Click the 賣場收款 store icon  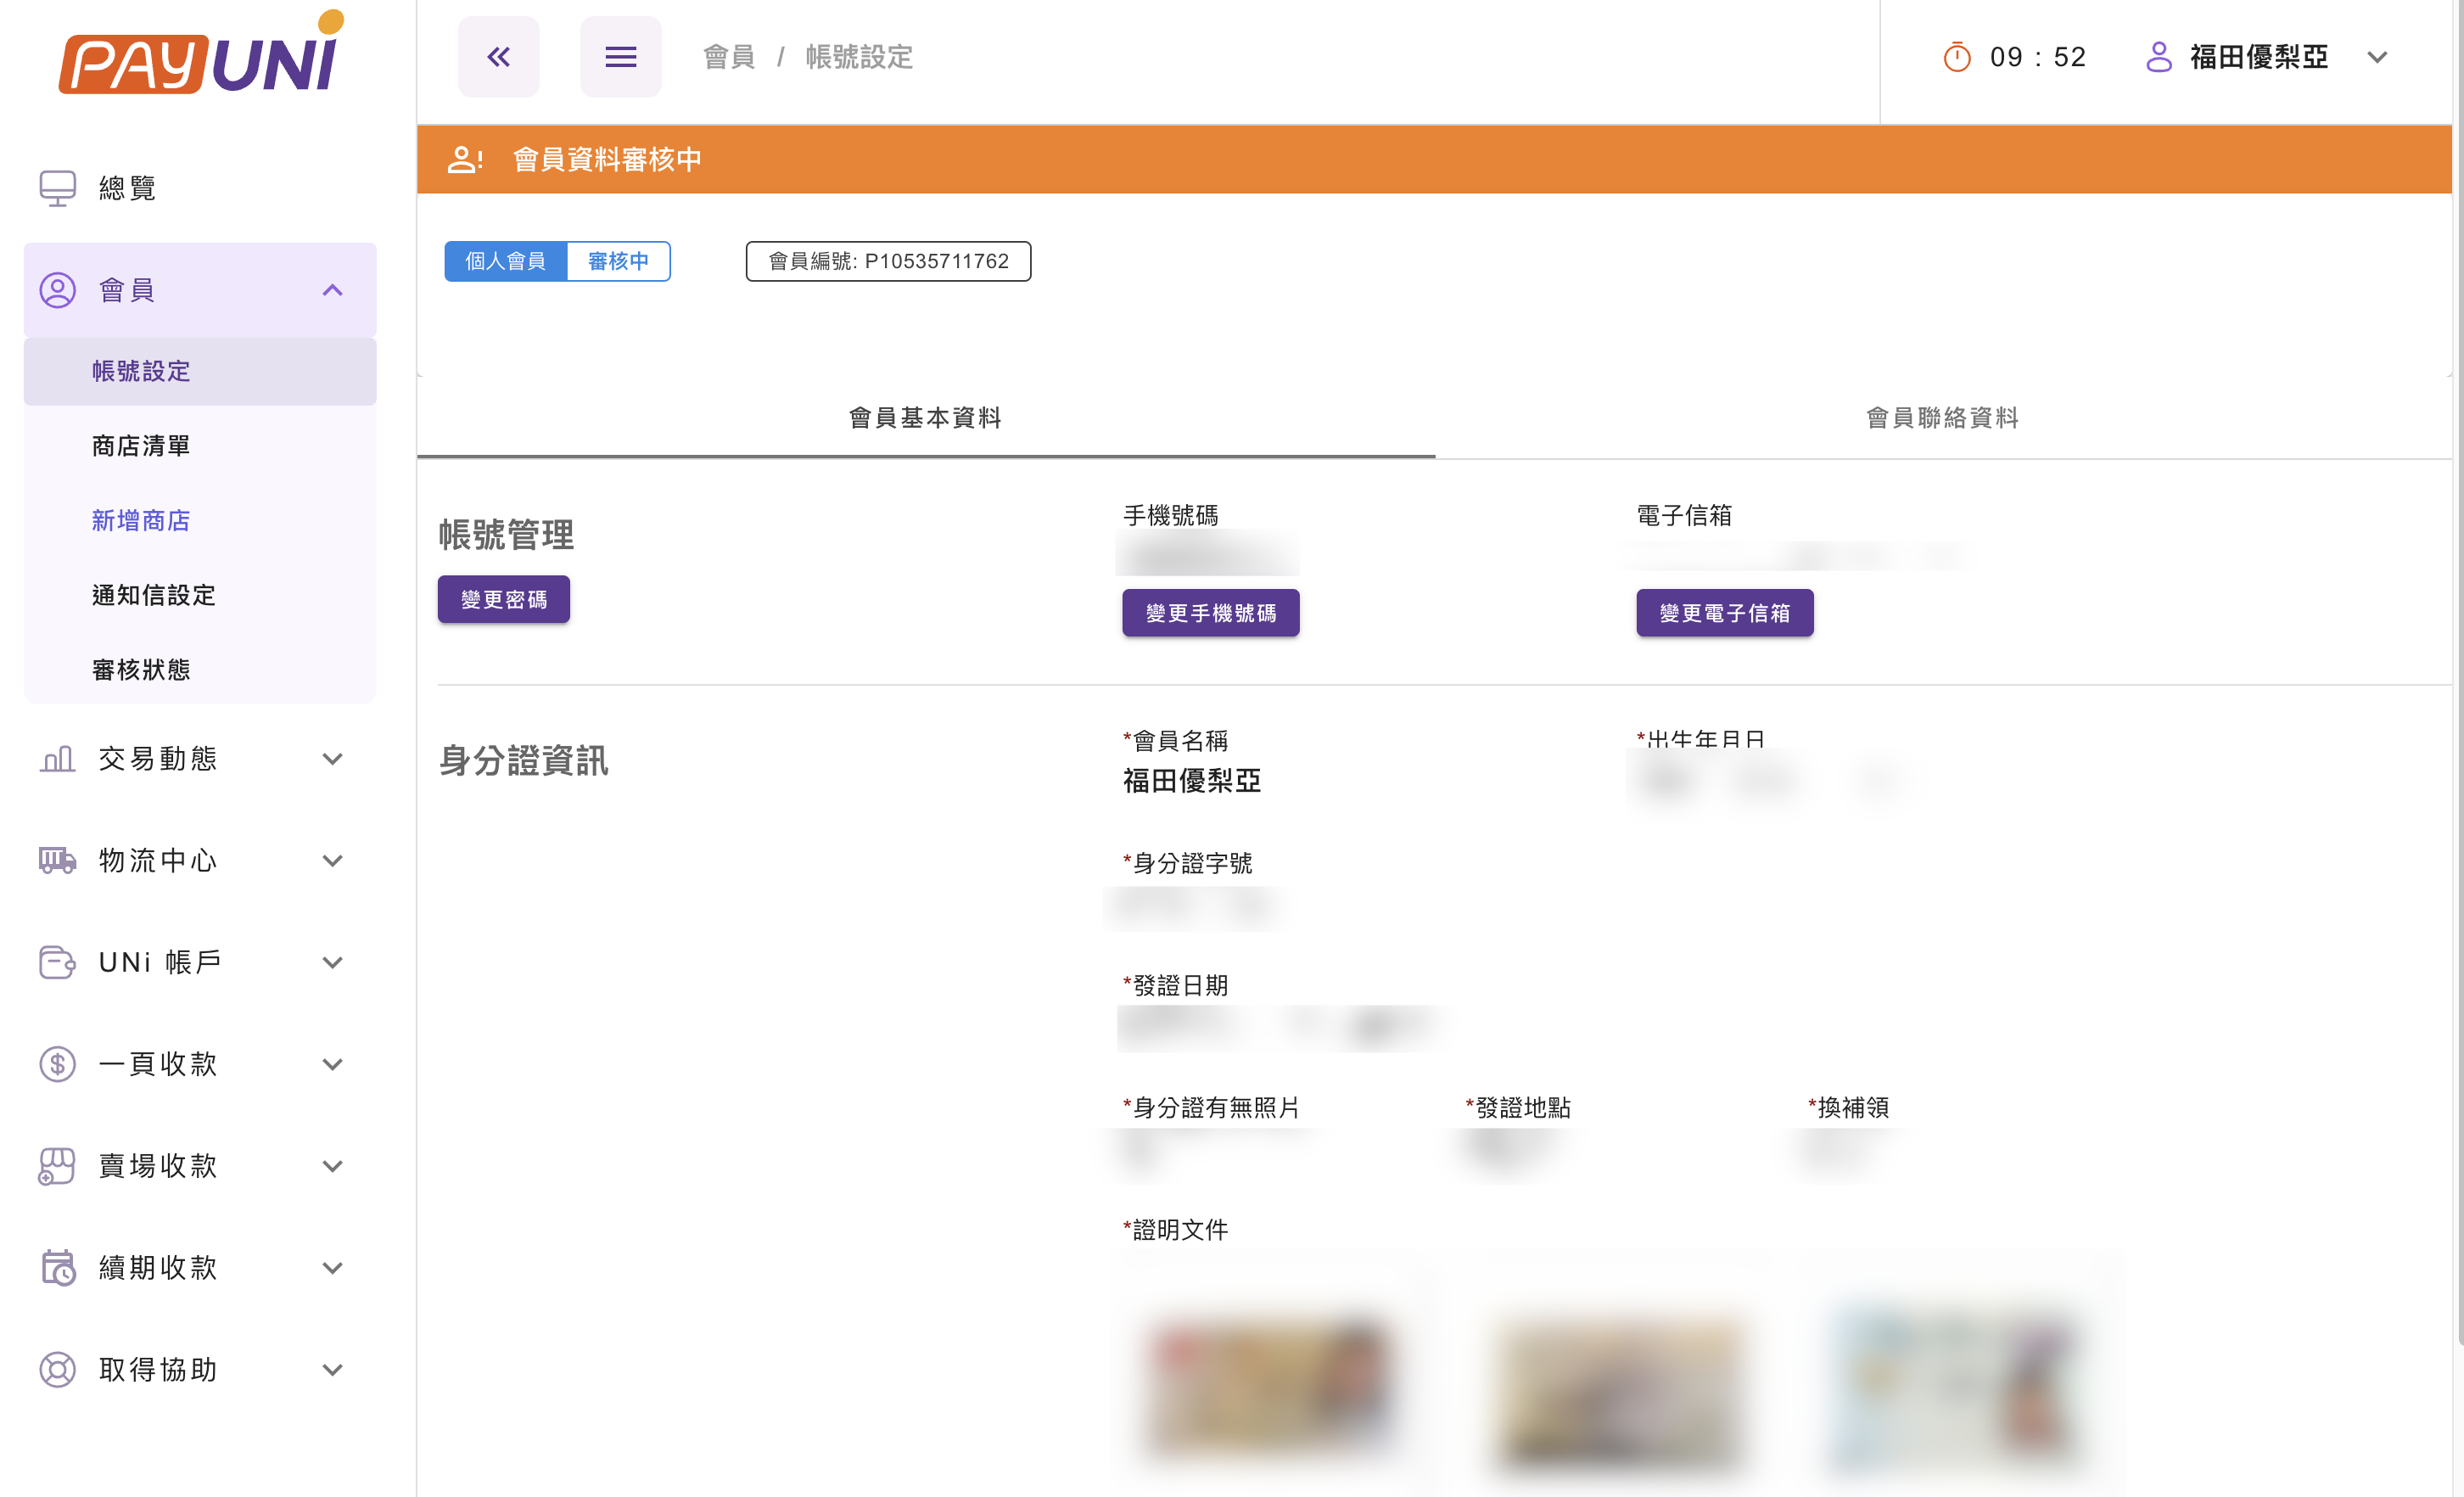coord(57,1166)
